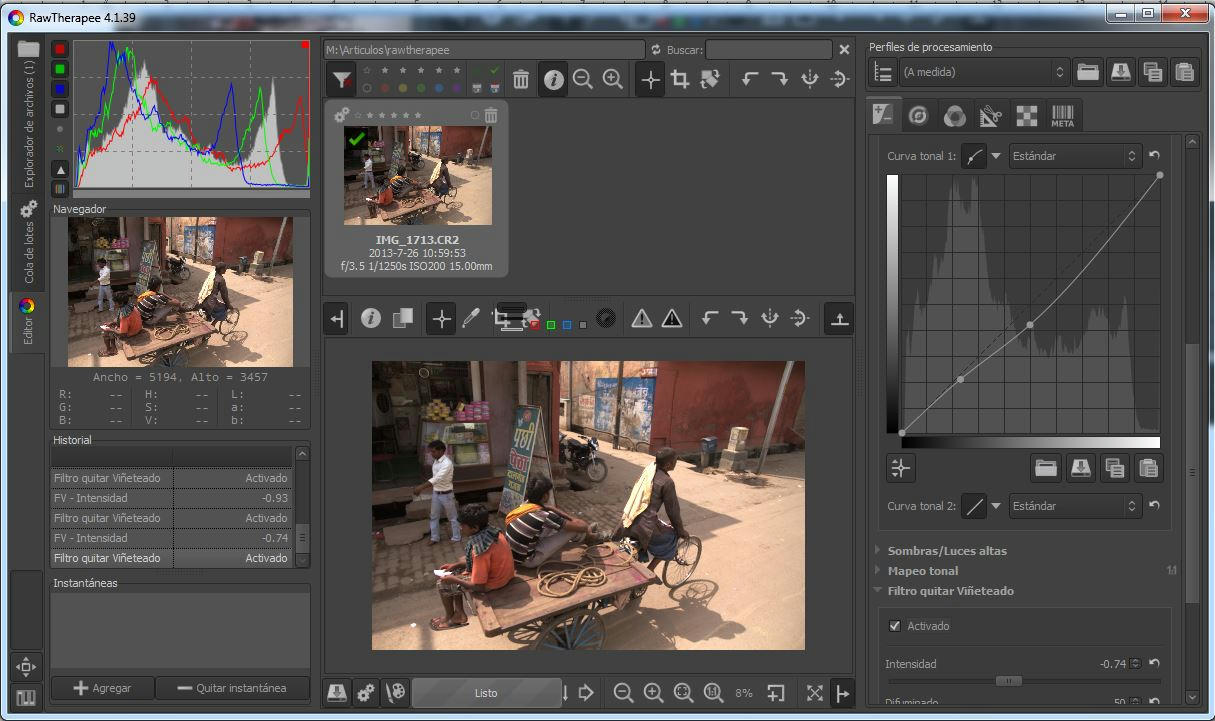Toggle red channel in histogram
The width and height of the screenshot is (1215, 721).
click(60, 49)
